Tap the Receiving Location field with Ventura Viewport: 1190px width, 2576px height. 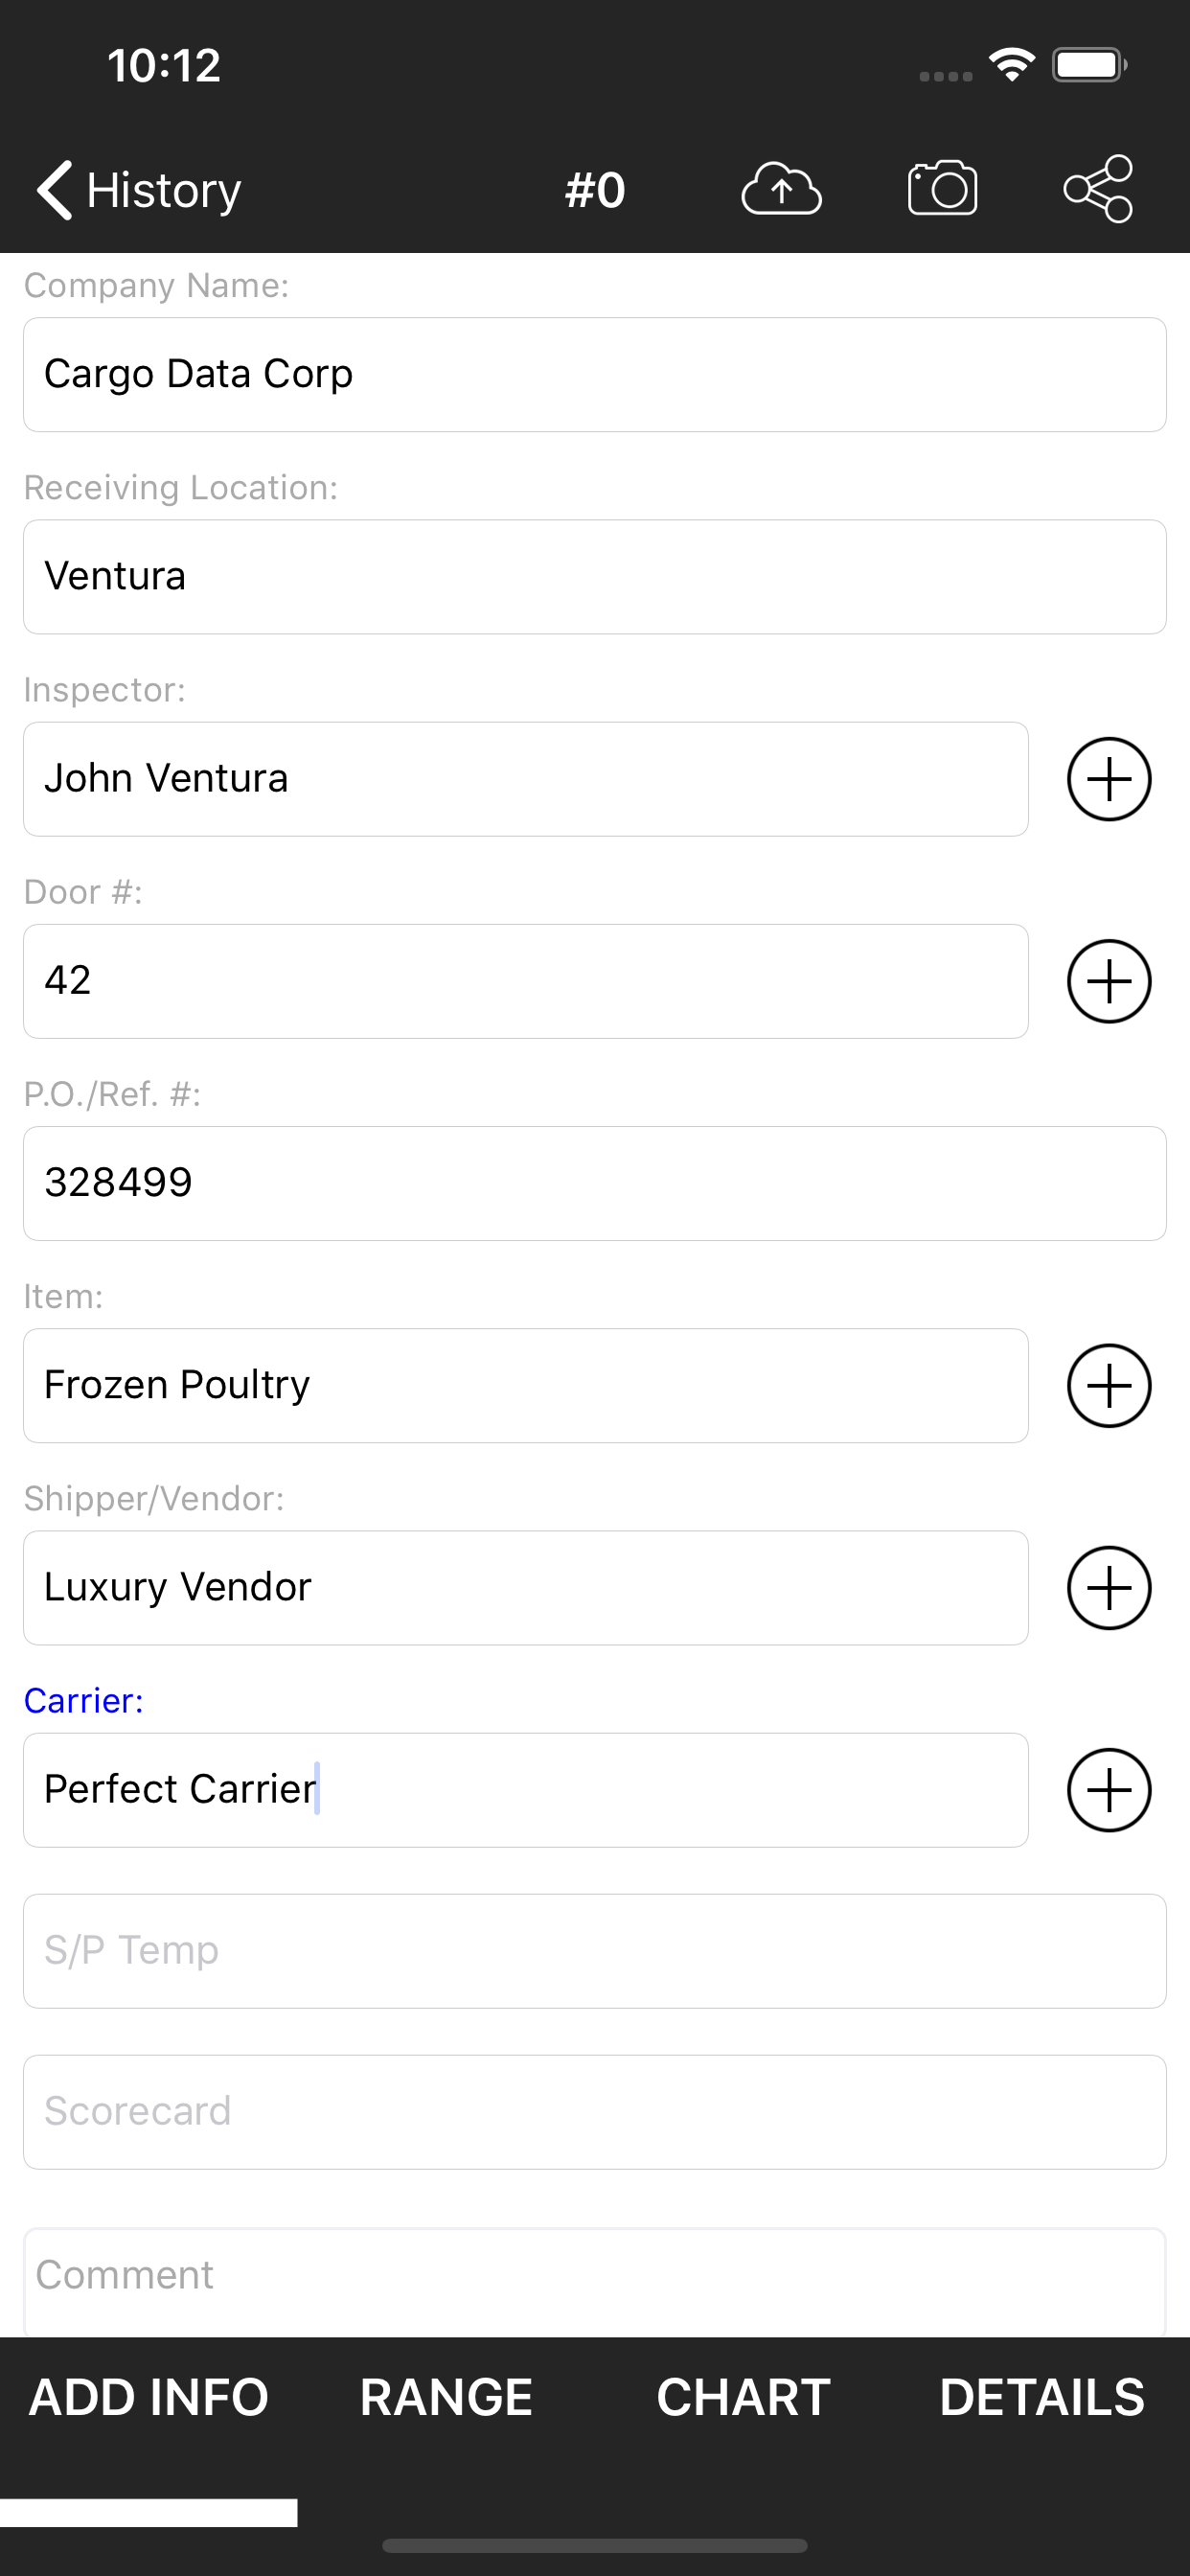pyautogui.click(x=595, y=577)
